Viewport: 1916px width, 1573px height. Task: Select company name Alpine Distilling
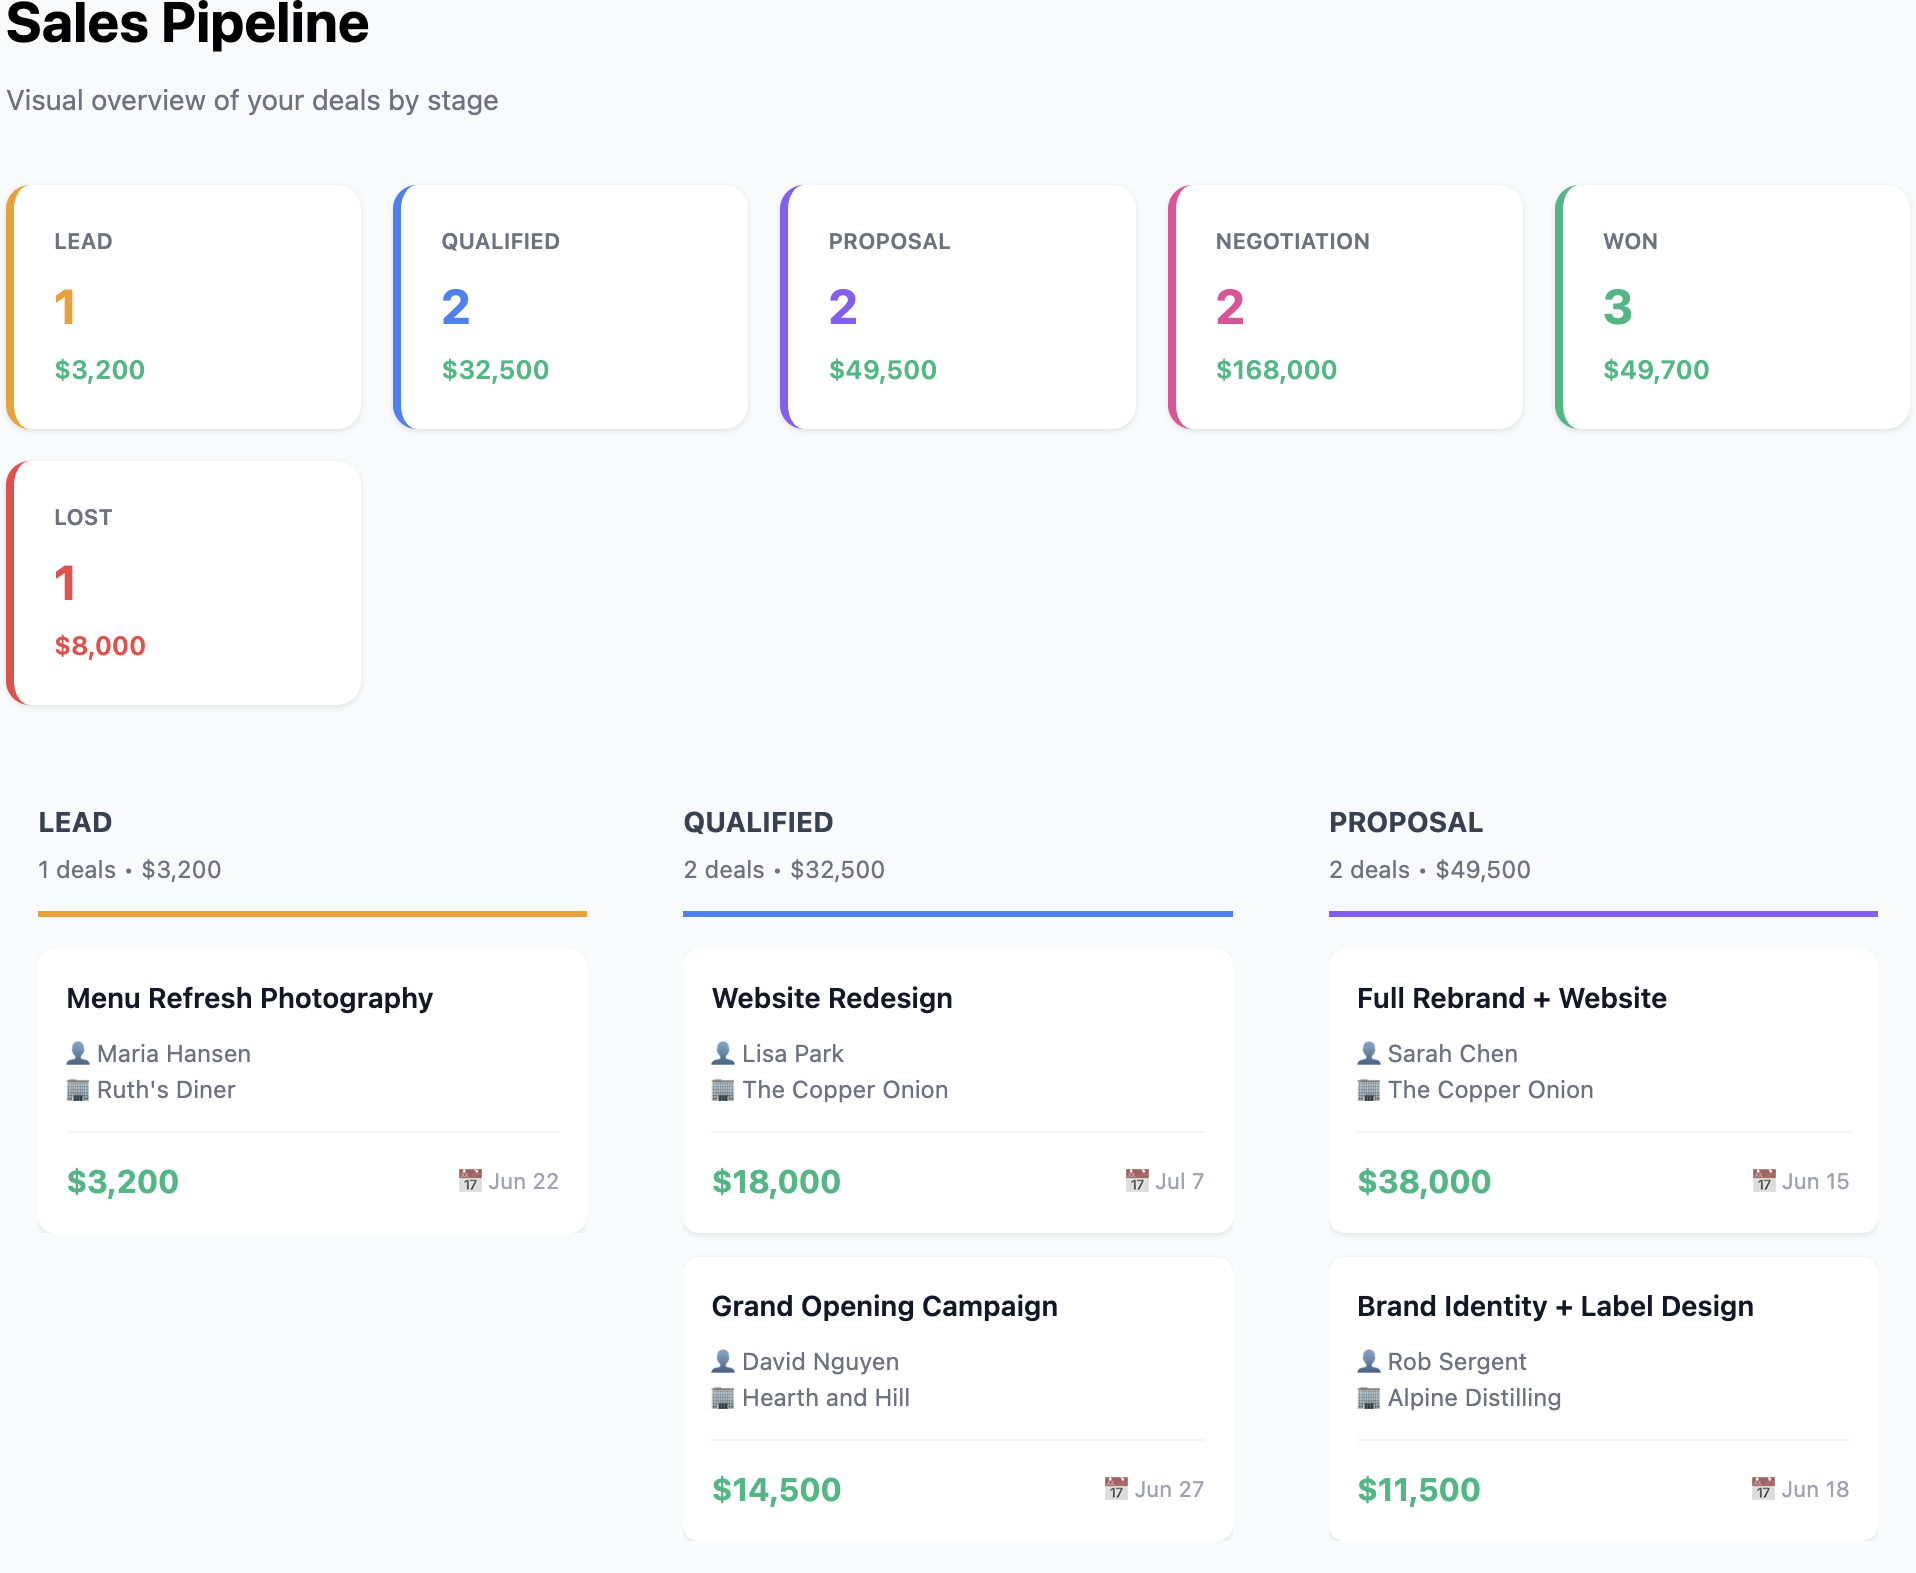tap(1474, 1397)
